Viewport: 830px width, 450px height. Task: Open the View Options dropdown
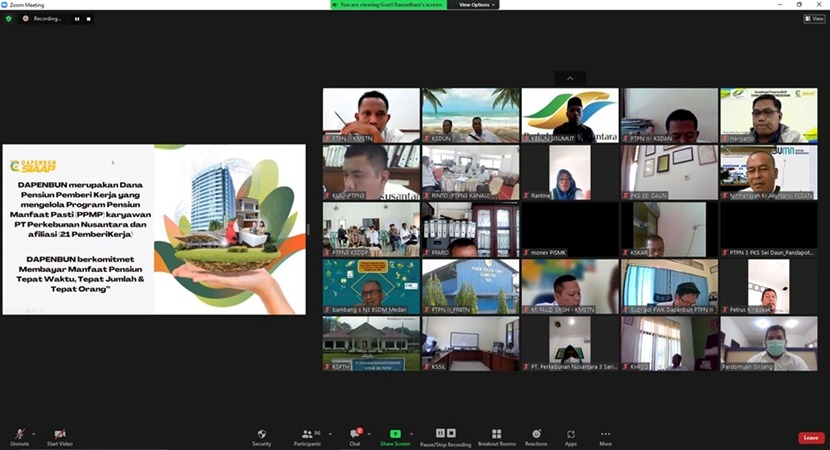pos(478,5)
